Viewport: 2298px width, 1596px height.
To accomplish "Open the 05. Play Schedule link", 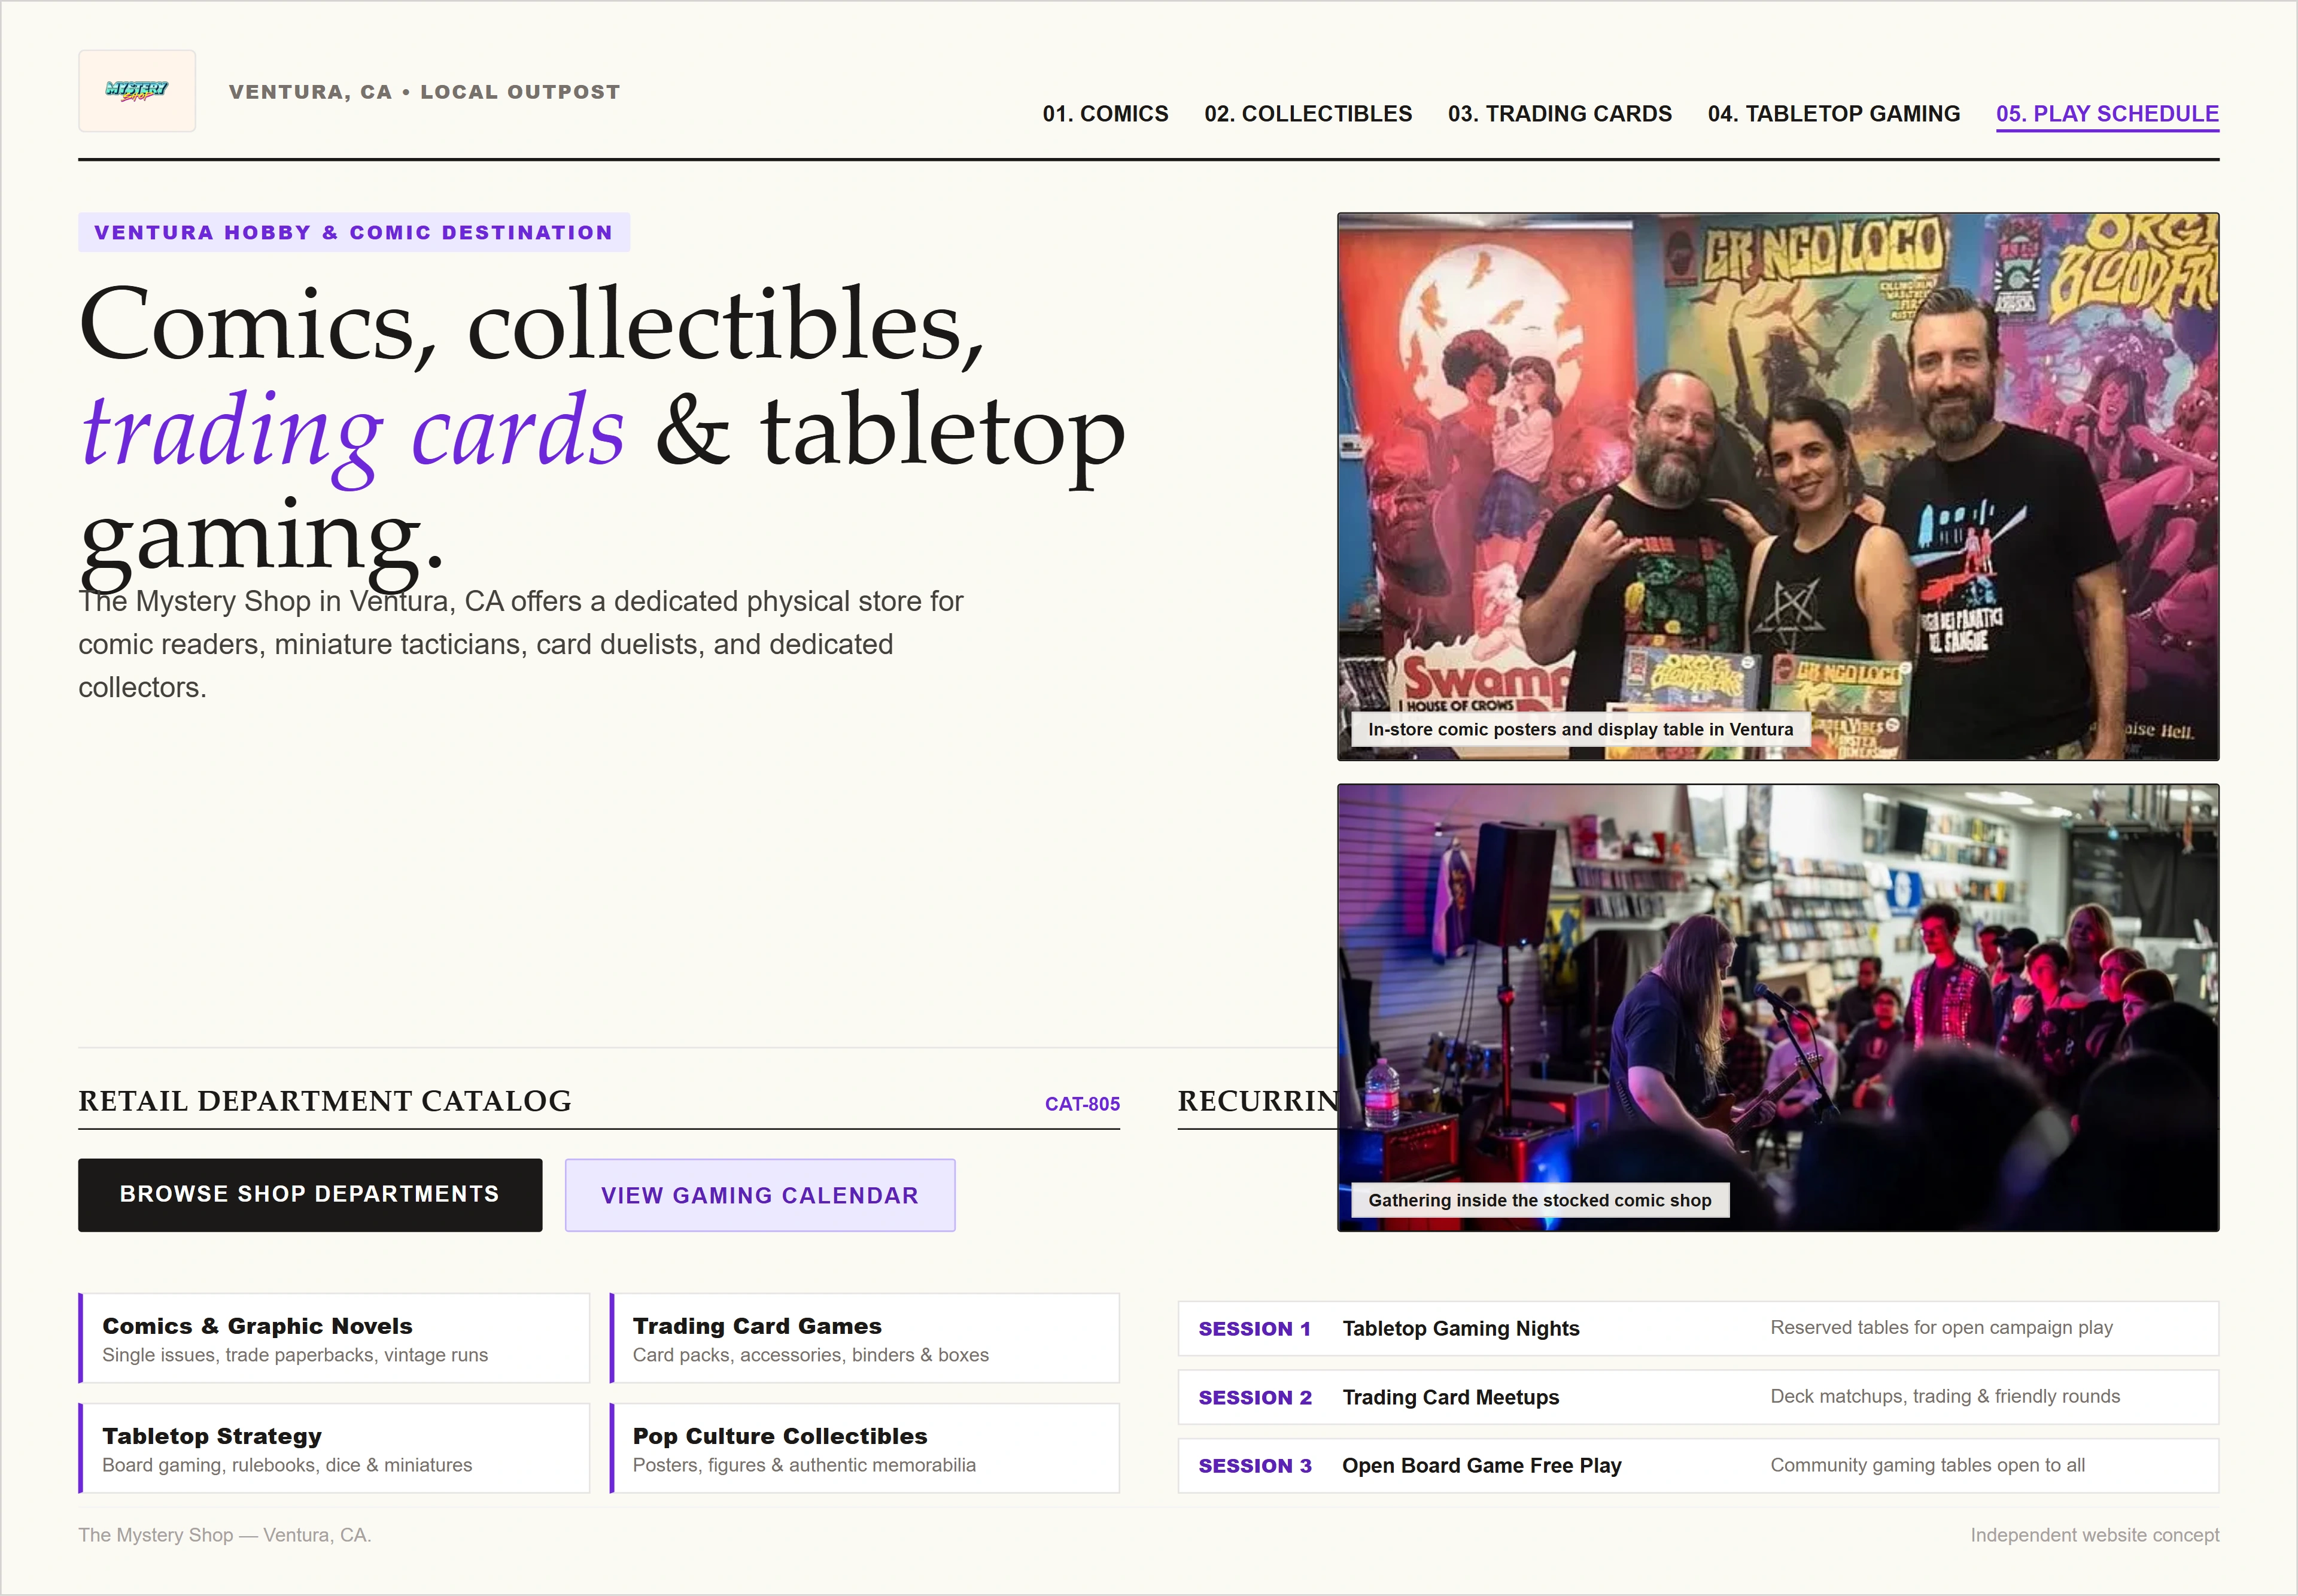I will click(x=2107, y=114).
